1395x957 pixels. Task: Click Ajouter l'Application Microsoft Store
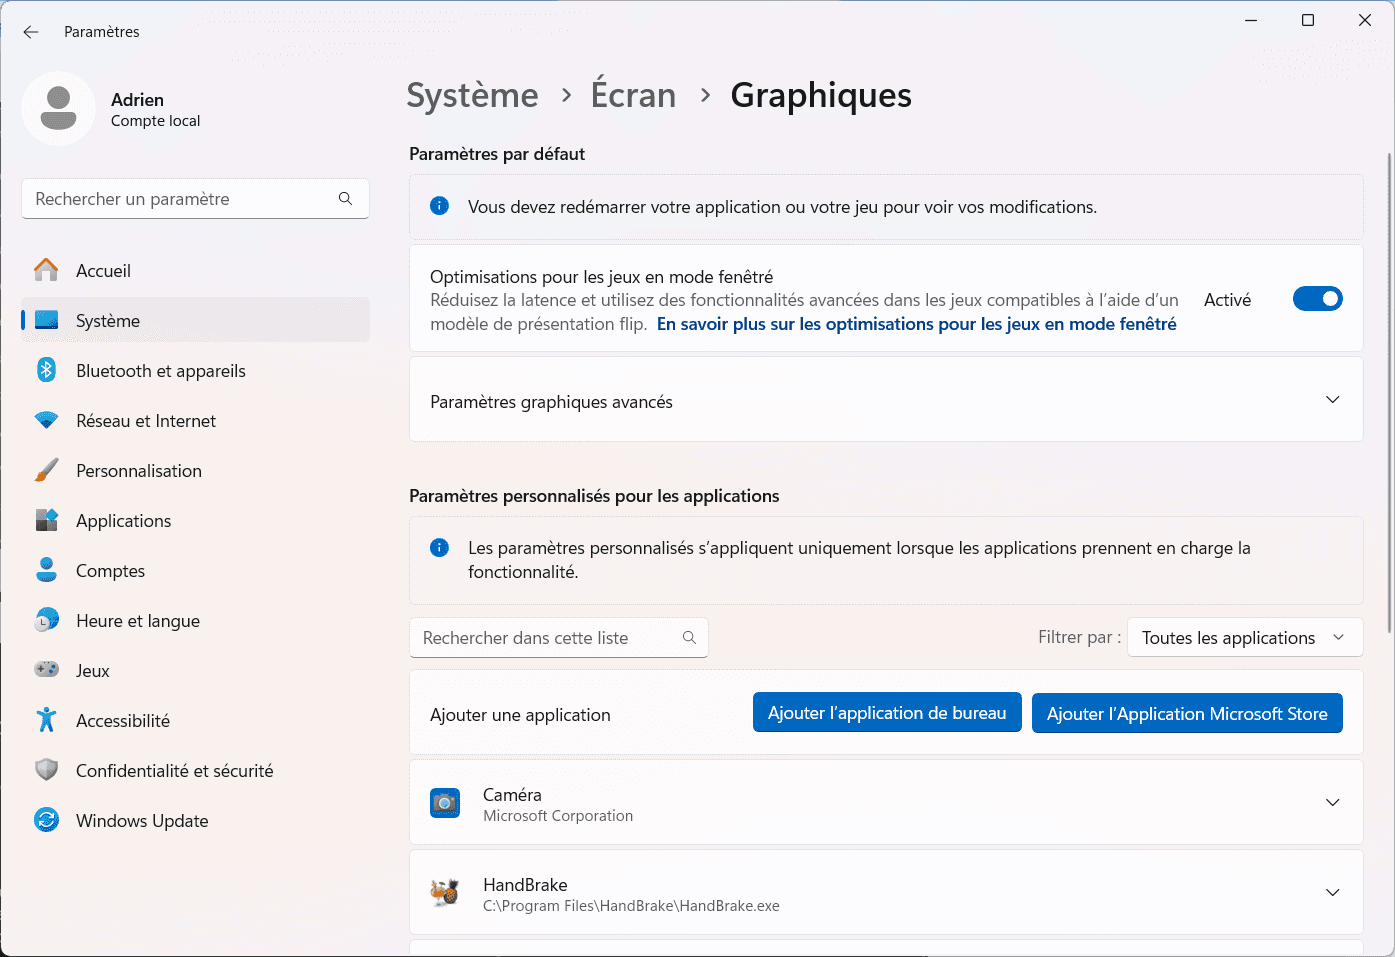(1187, 713)
